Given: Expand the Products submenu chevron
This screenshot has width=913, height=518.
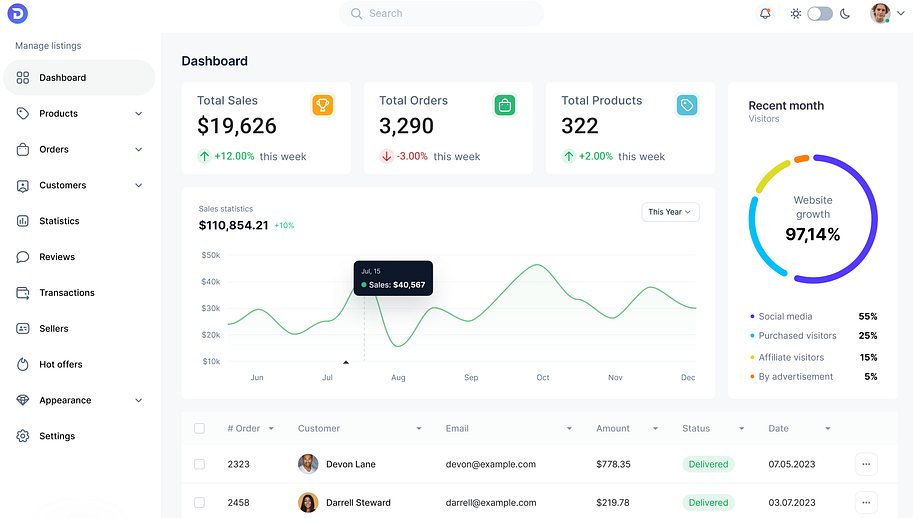Looking at the screenshot, I should pyautogui.click(x=139, y=114).
